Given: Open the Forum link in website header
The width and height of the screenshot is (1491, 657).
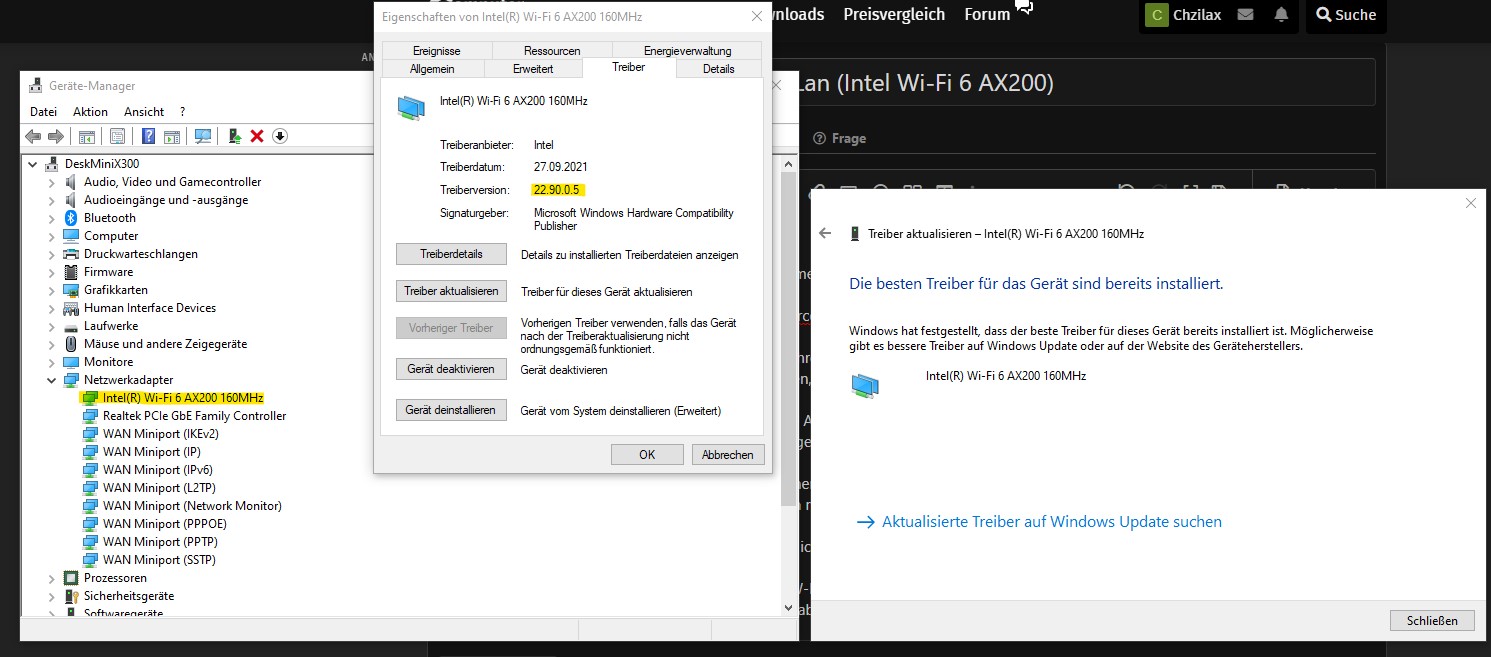Looking at the screenshot, I should click(987, 15).
